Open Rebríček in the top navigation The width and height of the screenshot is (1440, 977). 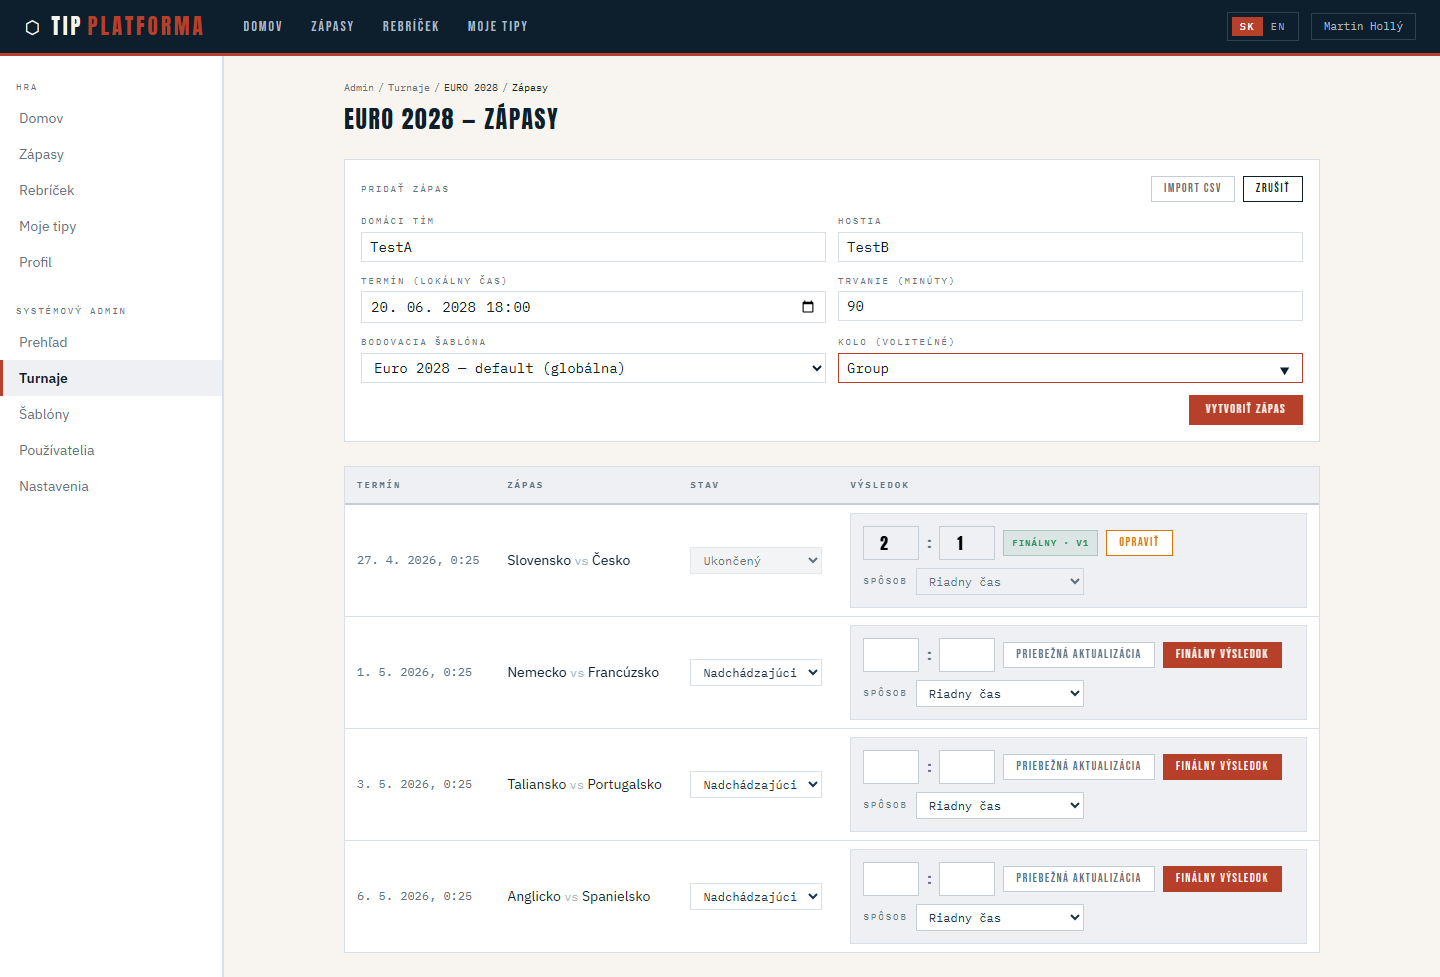pyautogui.click(x=410, y=27)
